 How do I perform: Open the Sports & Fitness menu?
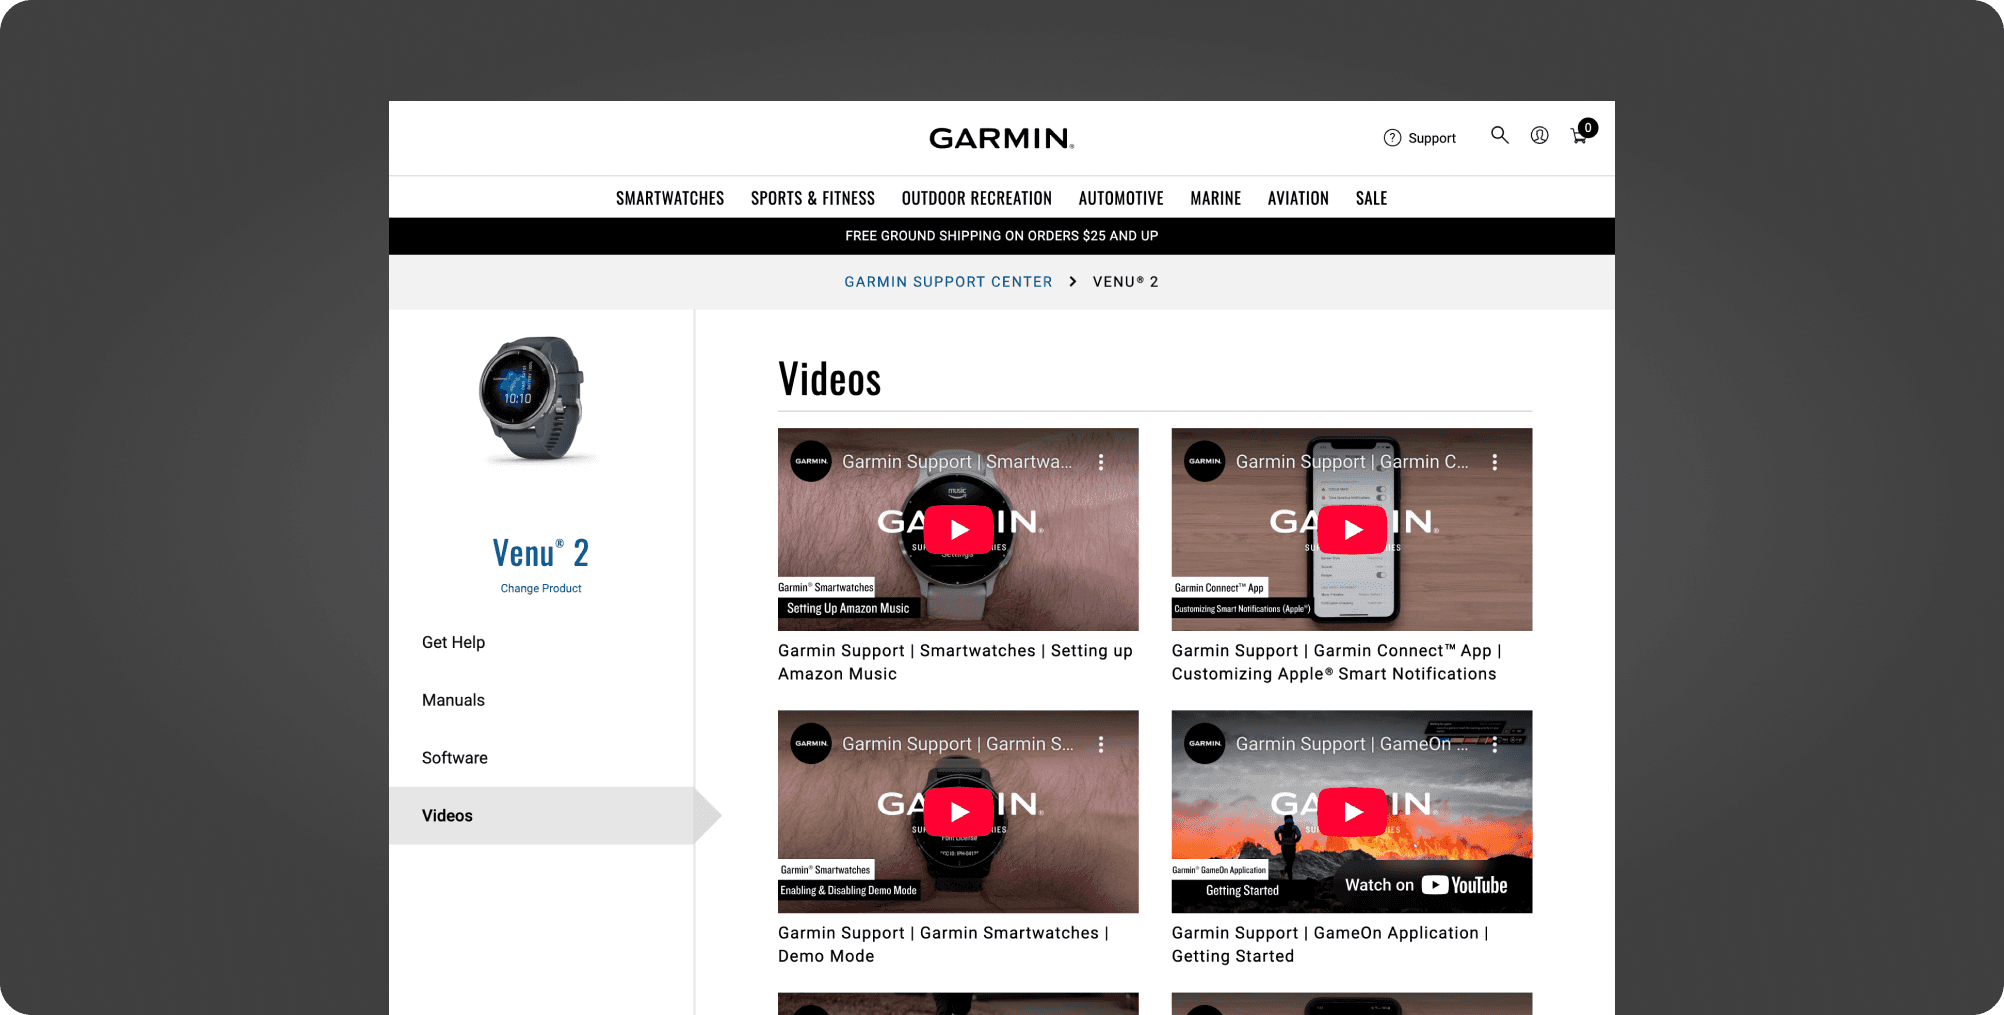tap(813, 198)
